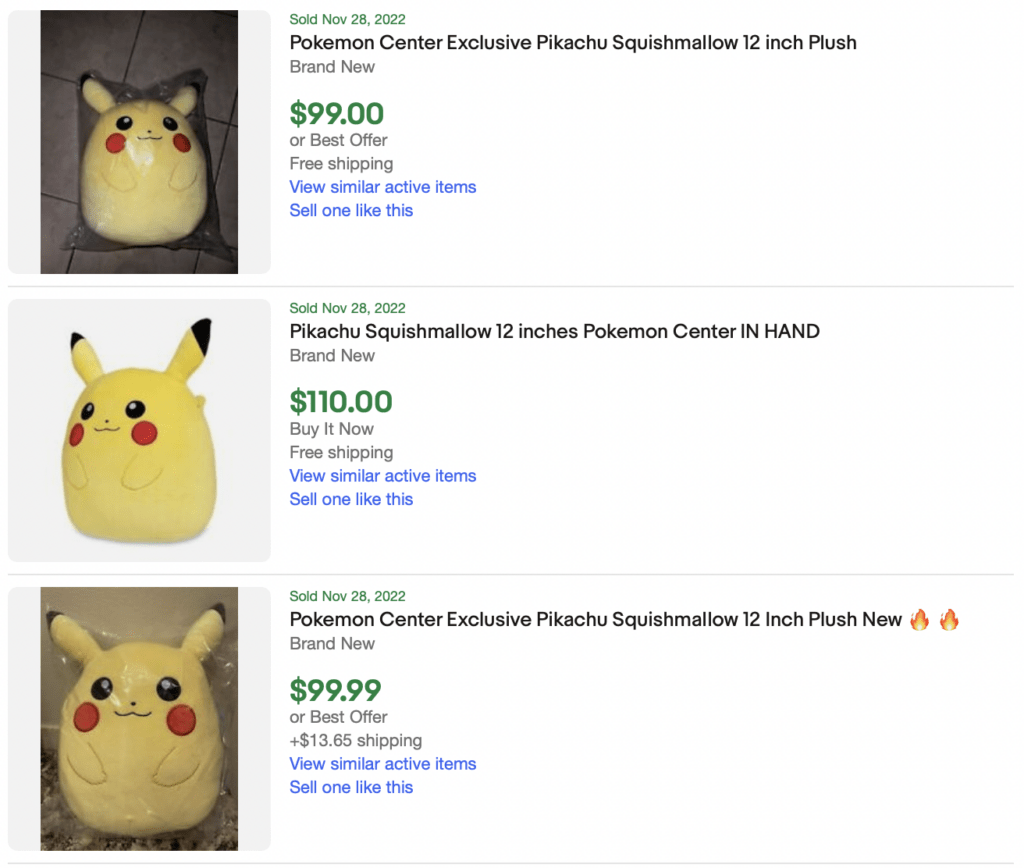Open the thumbnail of the unwrapped Pikachu Squishmallow
The height and width of the screenshot is (868, 1024).
(x=138, y=429)
